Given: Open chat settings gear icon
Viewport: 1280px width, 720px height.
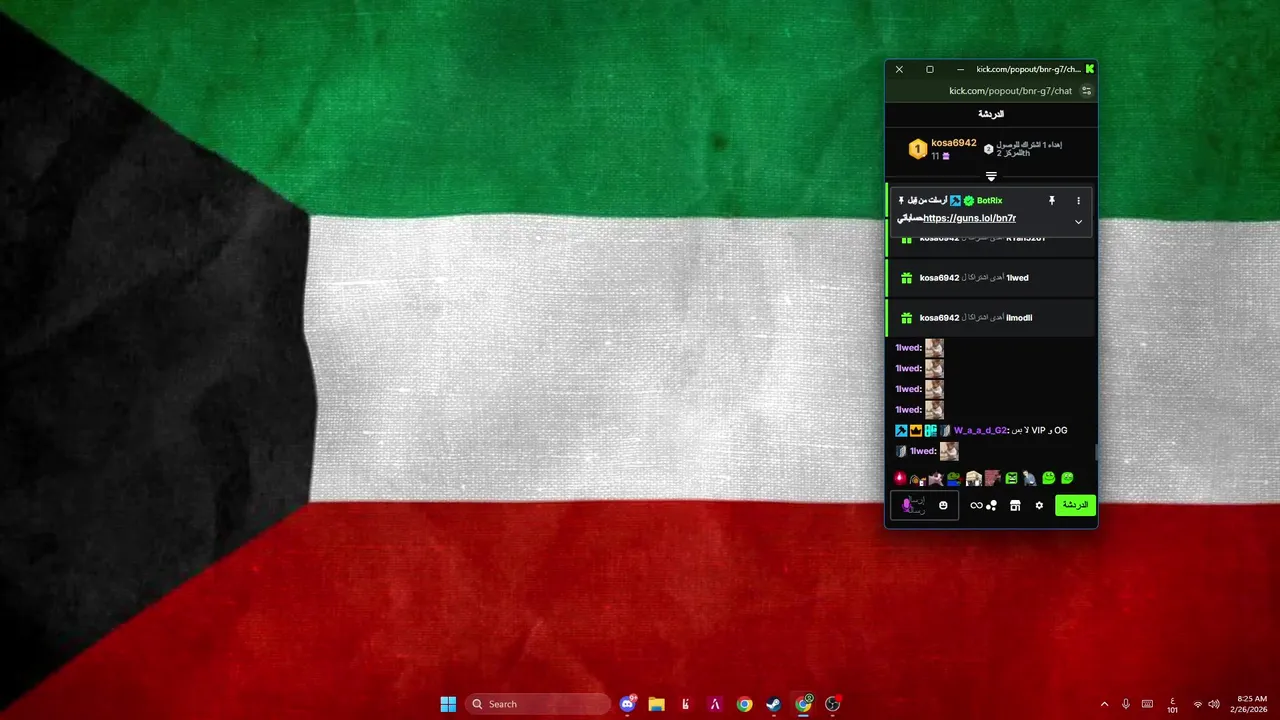Looking at the screenshot, I should click(x=1039, y=505).
